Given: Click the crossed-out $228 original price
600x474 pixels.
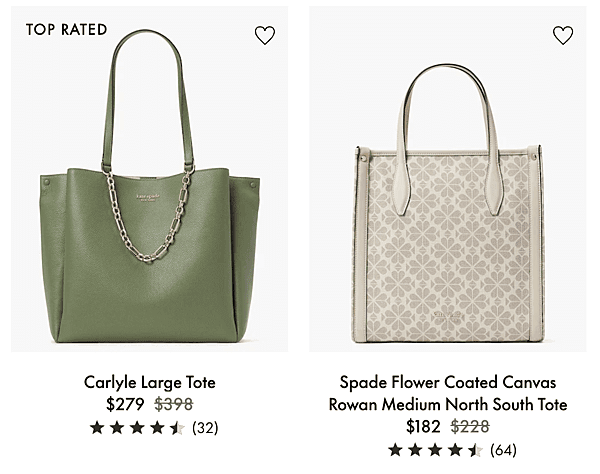Looking at the screenshot, I should click(x=470, y=427).
